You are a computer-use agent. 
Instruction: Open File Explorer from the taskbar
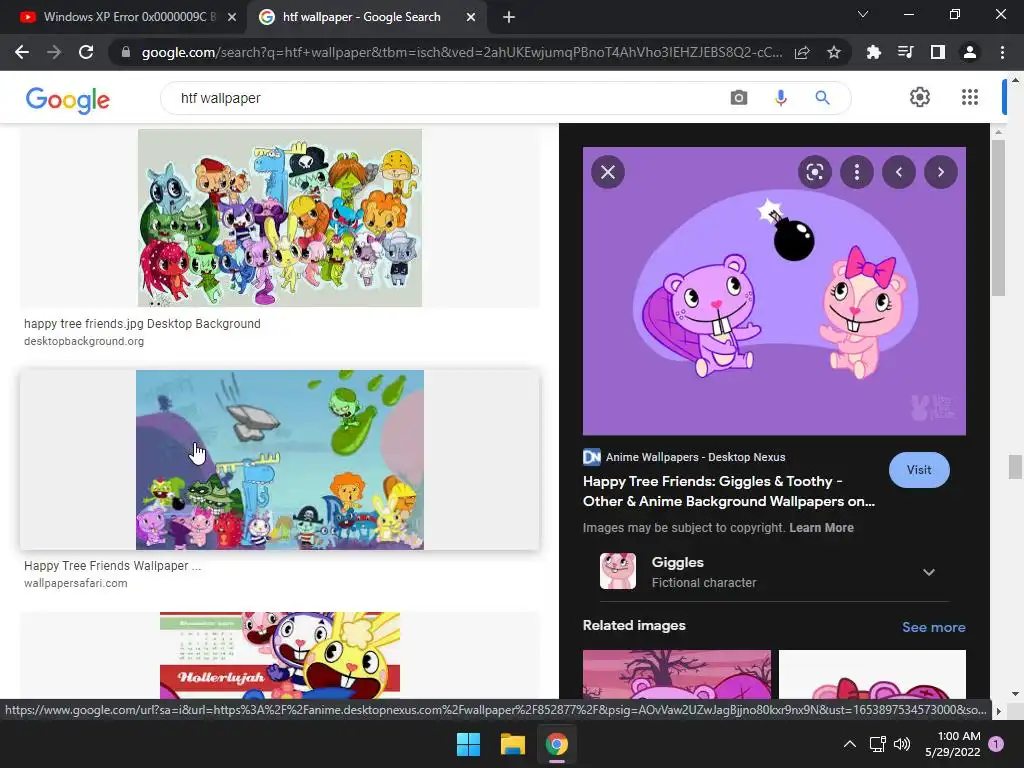513,744
